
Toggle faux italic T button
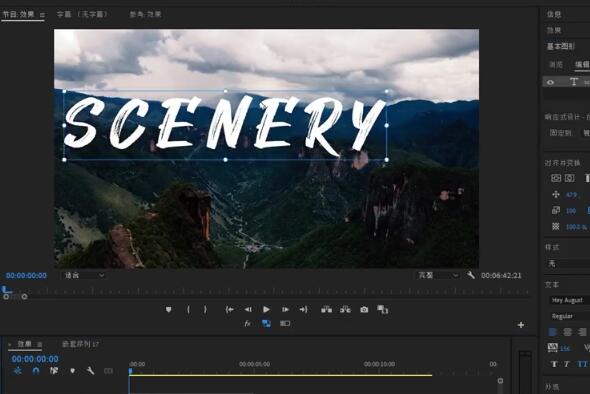point(567,364)
